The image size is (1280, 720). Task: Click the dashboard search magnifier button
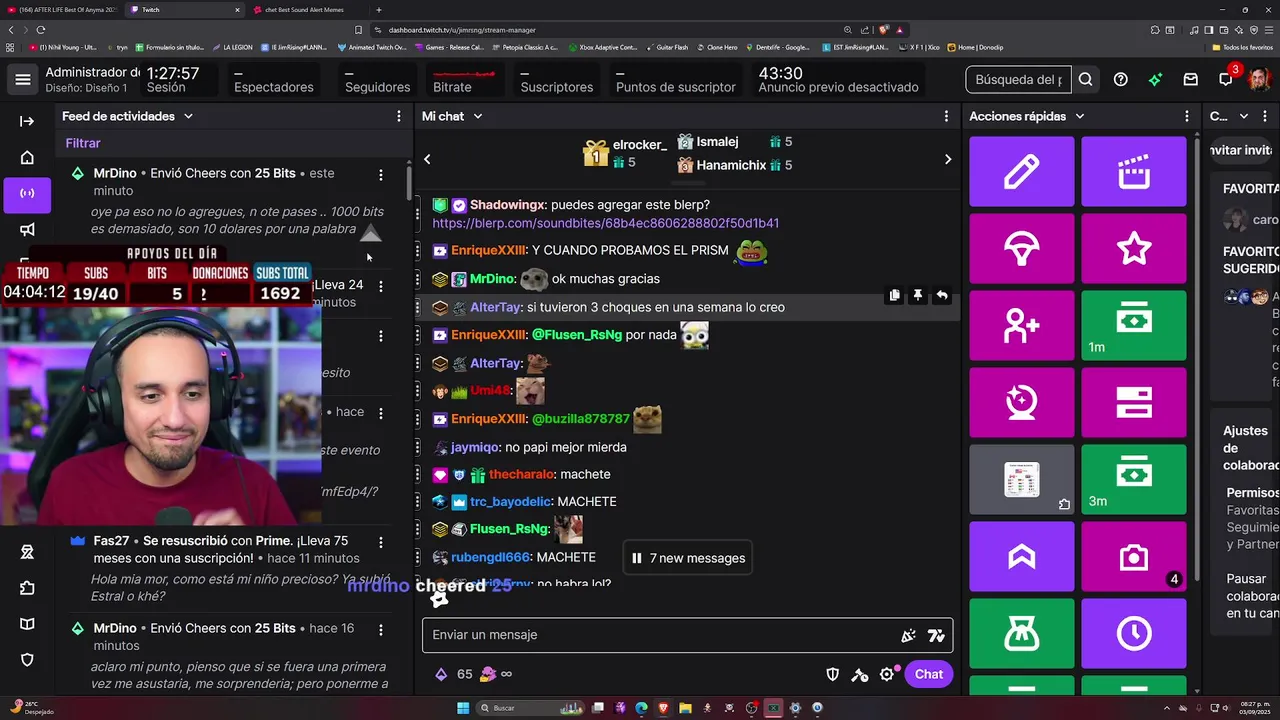pyautogui.click(x=1085, y=80)
